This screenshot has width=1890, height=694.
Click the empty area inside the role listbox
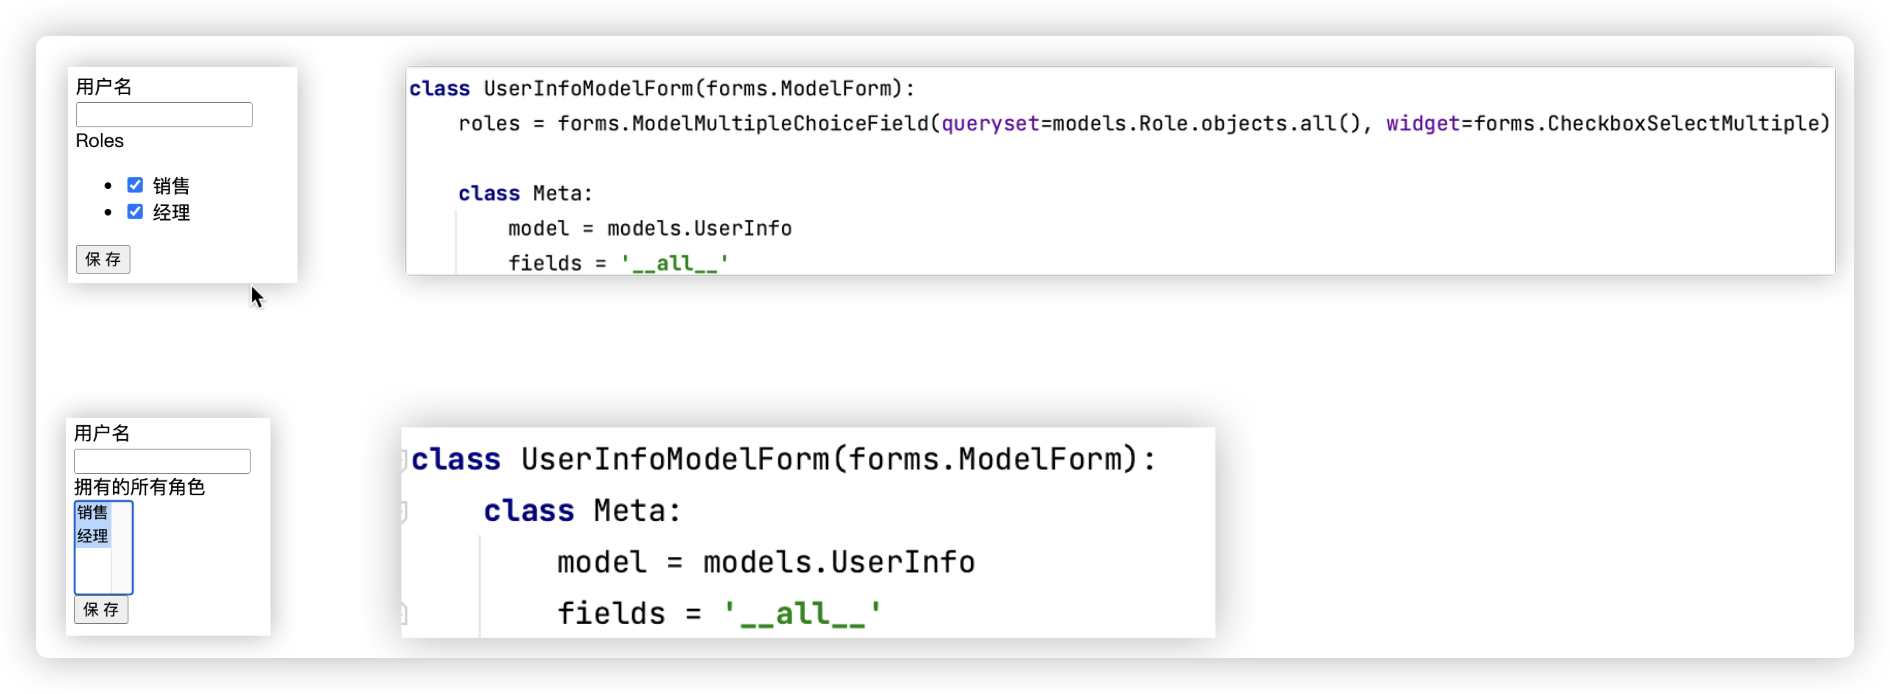pos(93,570)
